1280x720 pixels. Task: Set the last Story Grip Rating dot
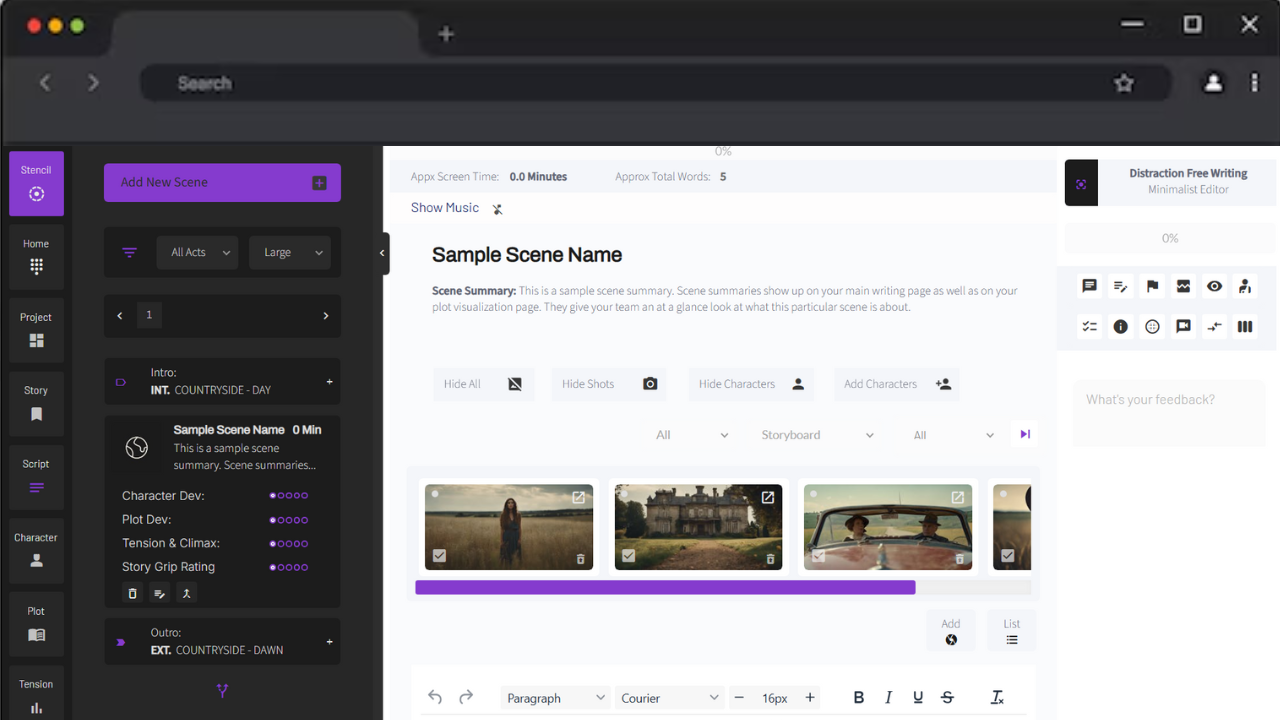click(304, 567)
